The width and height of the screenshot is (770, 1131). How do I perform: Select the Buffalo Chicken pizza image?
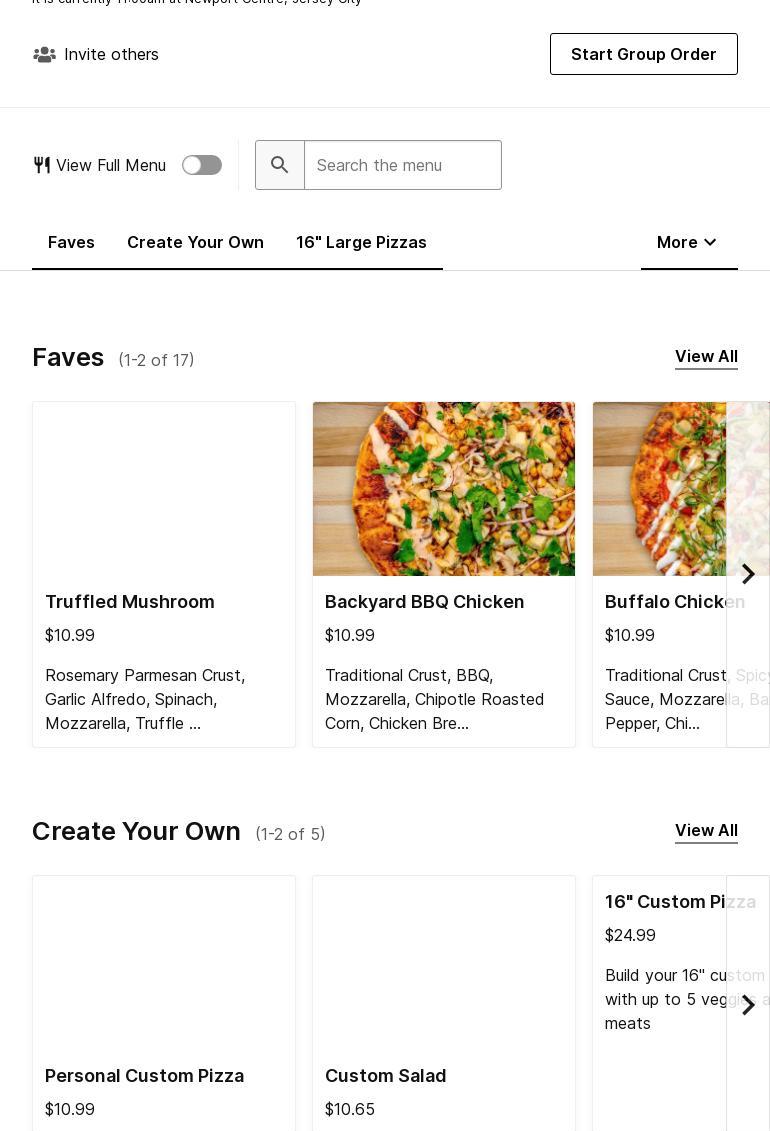tap(660, 489)
